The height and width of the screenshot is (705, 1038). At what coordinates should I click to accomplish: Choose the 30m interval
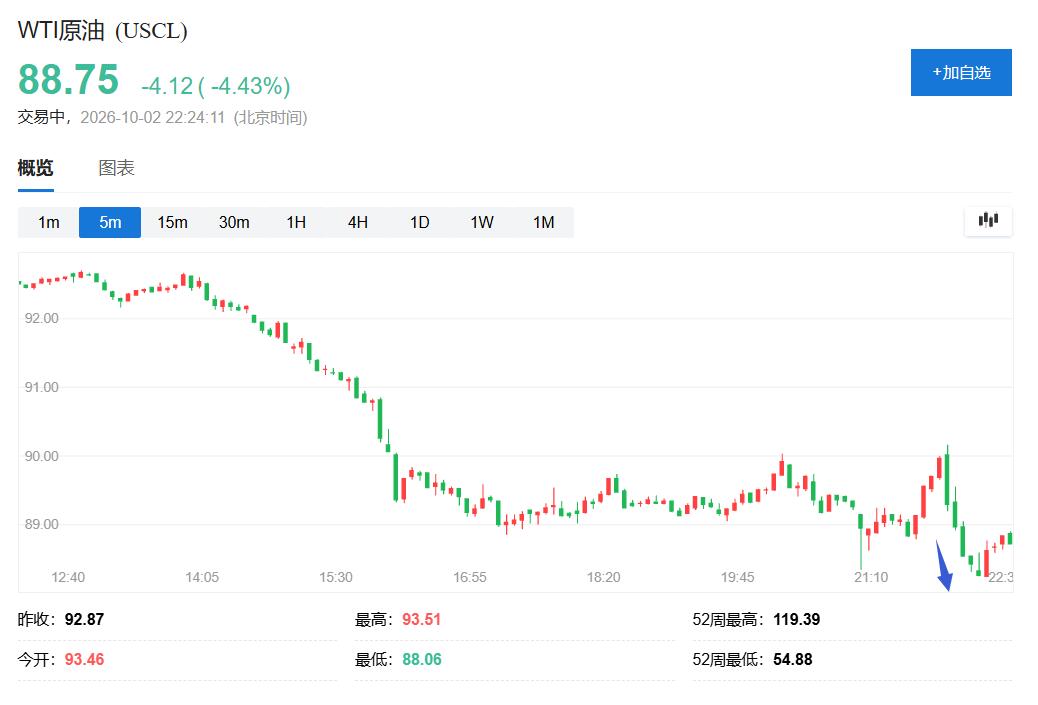(234, 222)
